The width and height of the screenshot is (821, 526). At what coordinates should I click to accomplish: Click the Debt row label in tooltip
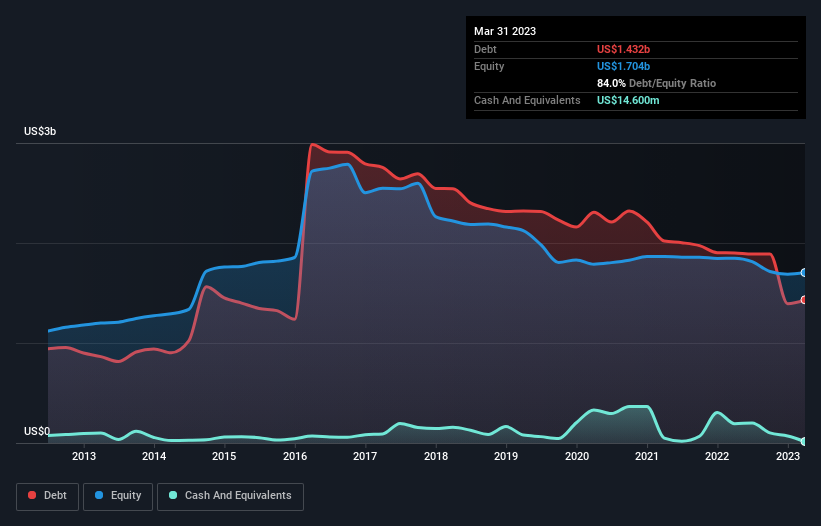point(485,49)
